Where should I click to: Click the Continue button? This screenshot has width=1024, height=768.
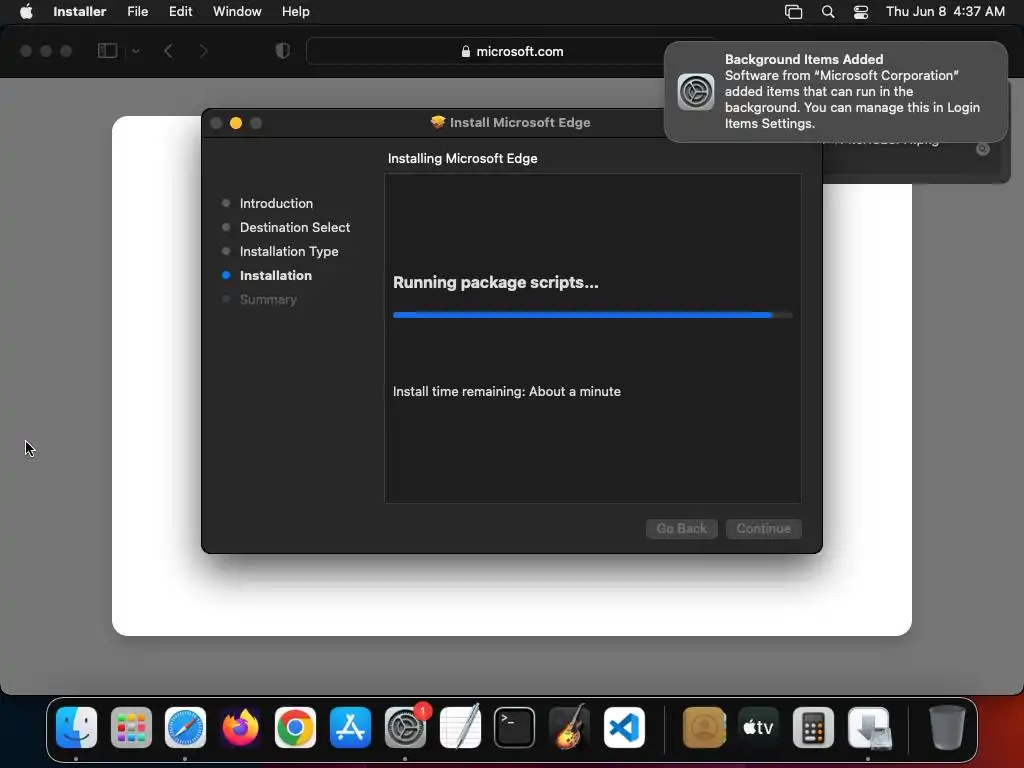pyautogui.click(x=763, y=528)
